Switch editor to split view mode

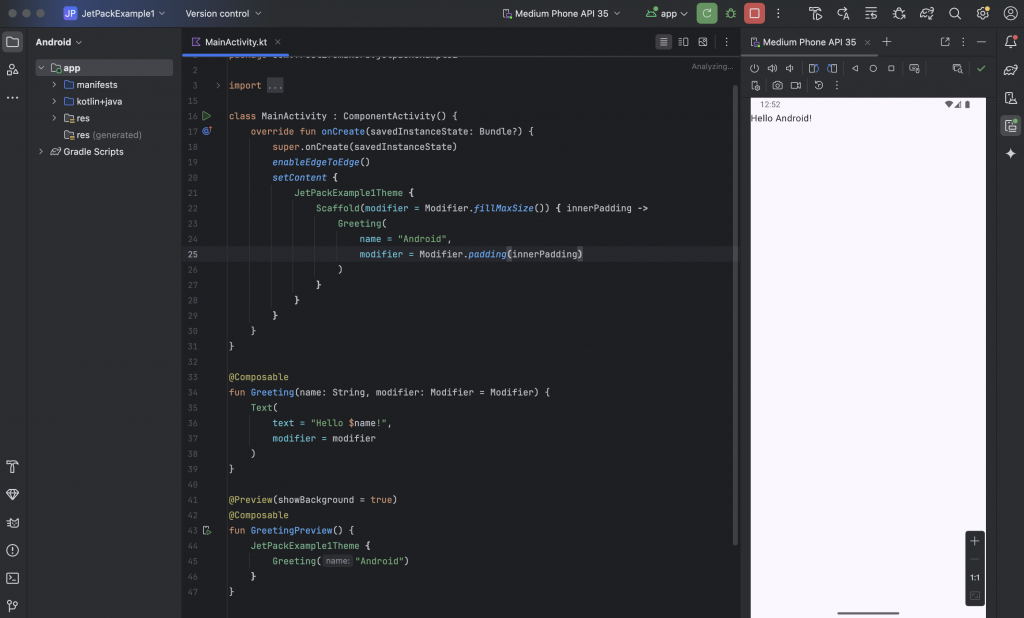684,42
